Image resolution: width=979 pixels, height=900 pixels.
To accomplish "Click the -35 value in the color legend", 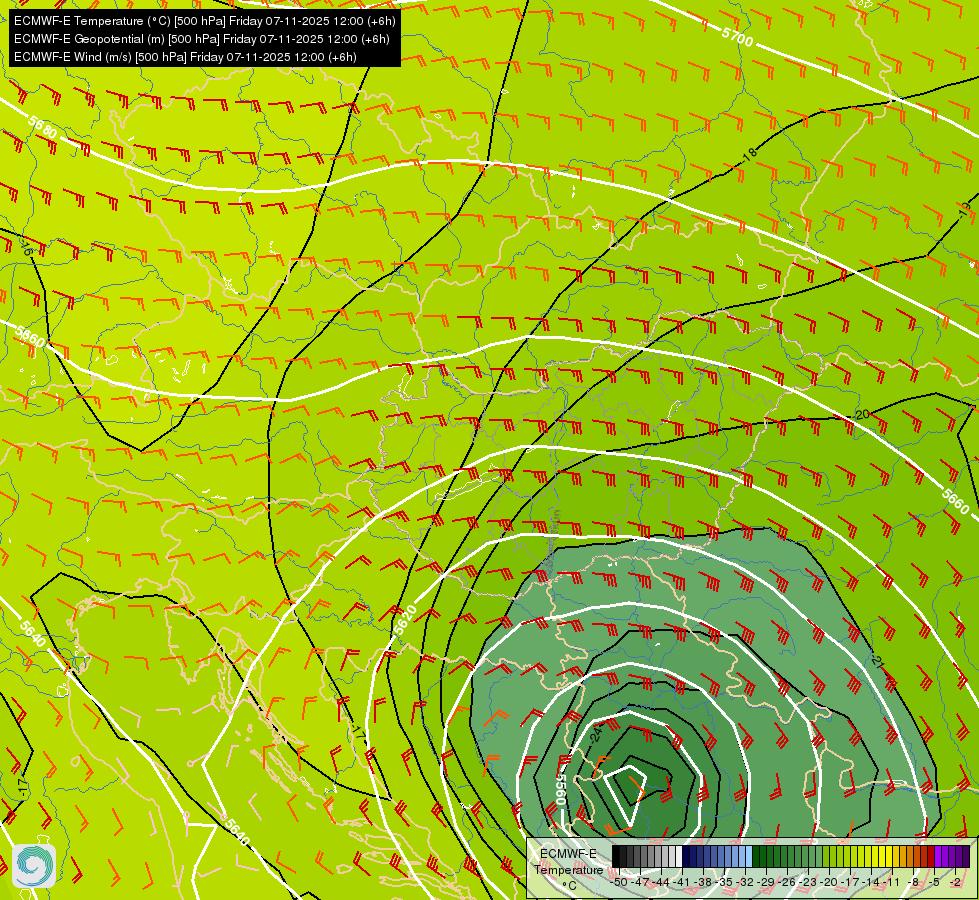I will click(x=723, y=882).
